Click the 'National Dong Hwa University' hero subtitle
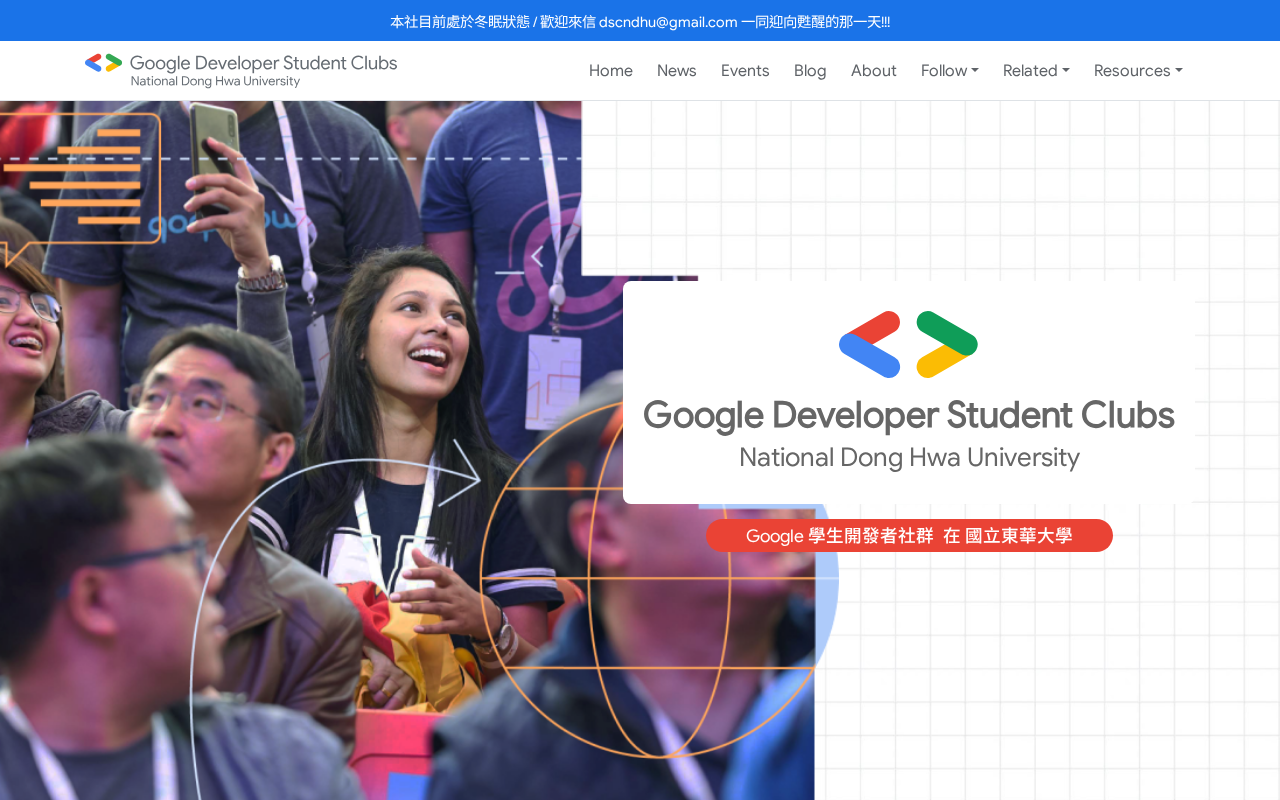The image size is (1280, 800). (x=909, y=457)
